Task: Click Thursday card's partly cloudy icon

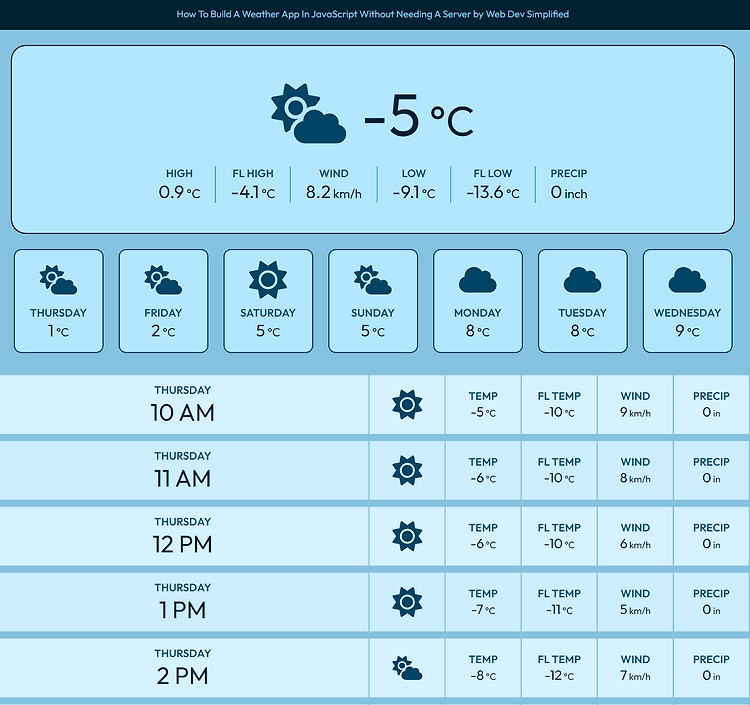Action: [58, 279]
